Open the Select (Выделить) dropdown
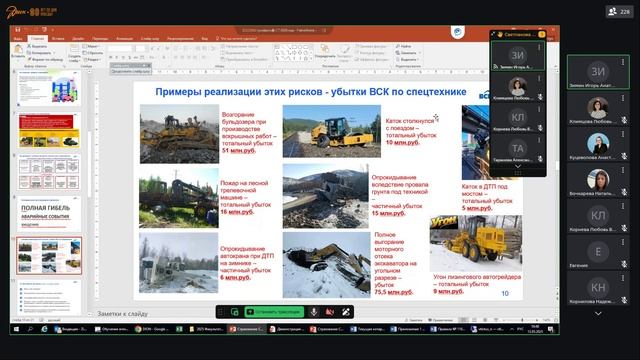Screen dimensions: 640x360 [407, 59]
